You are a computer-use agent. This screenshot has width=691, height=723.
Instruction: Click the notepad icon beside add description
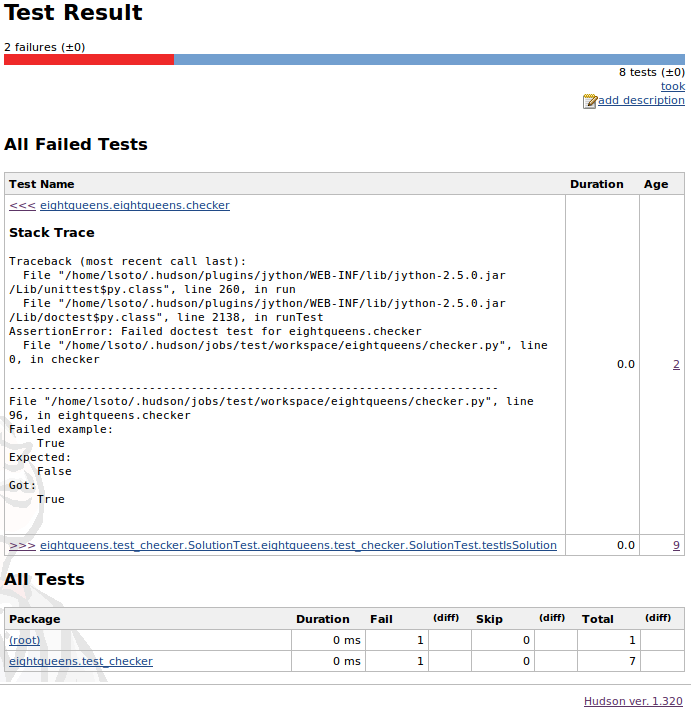tap(590, 101)
